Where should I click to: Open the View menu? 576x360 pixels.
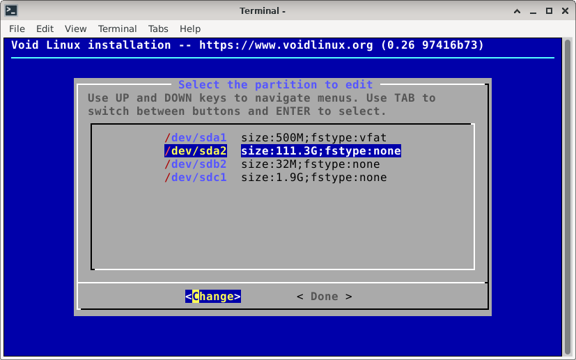(76, 29)
